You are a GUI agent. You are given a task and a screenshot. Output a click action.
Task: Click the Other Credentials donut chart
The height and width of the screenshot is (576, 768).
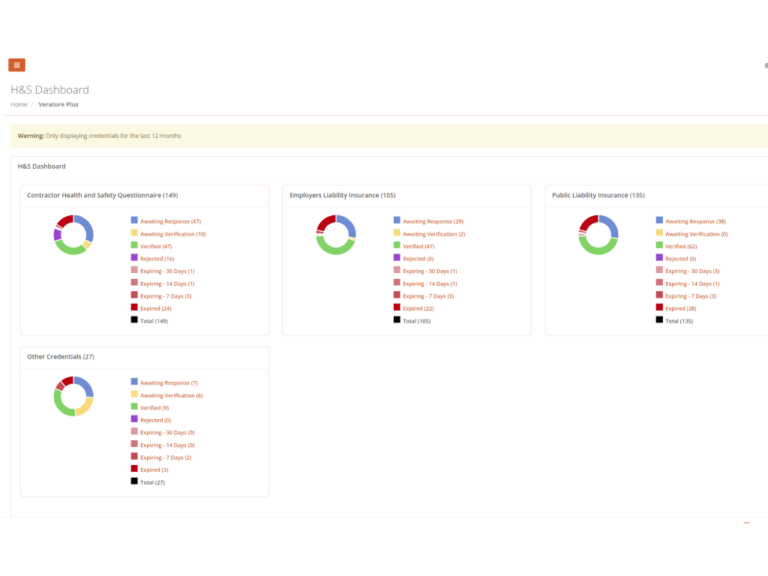point(73,396)
